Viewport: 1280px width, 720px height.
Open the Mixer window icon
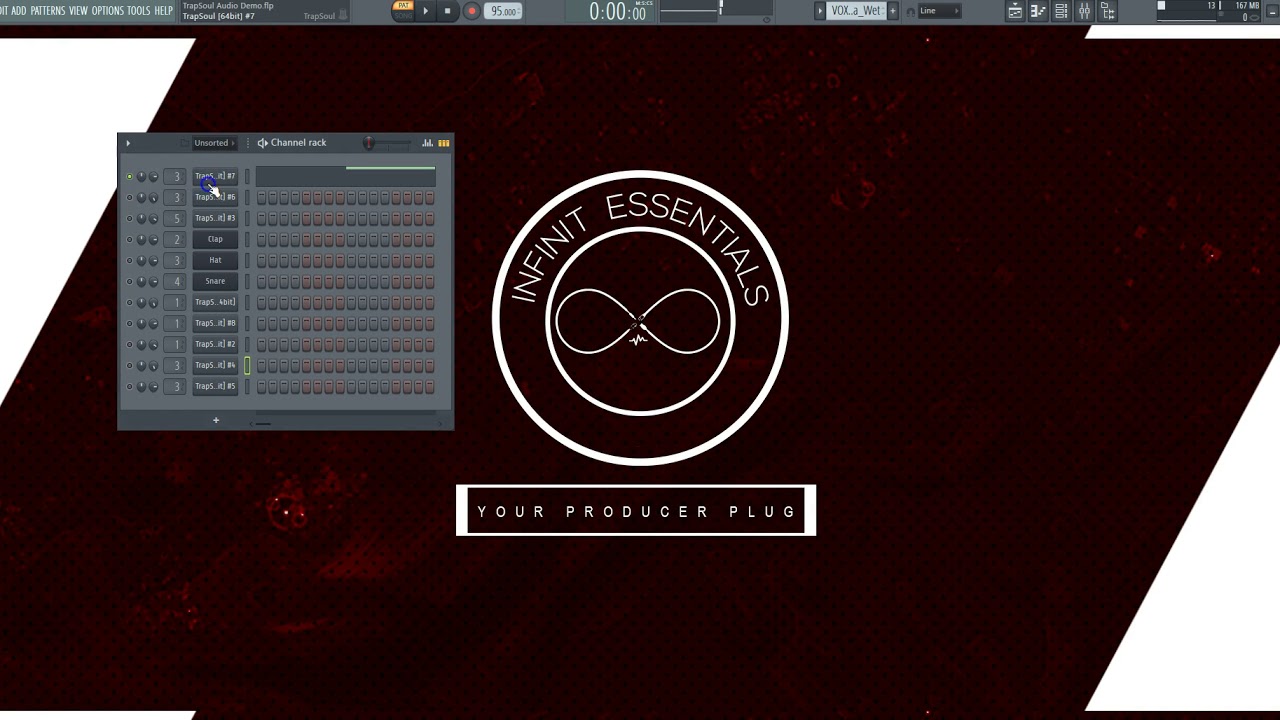coord(1084,11)
